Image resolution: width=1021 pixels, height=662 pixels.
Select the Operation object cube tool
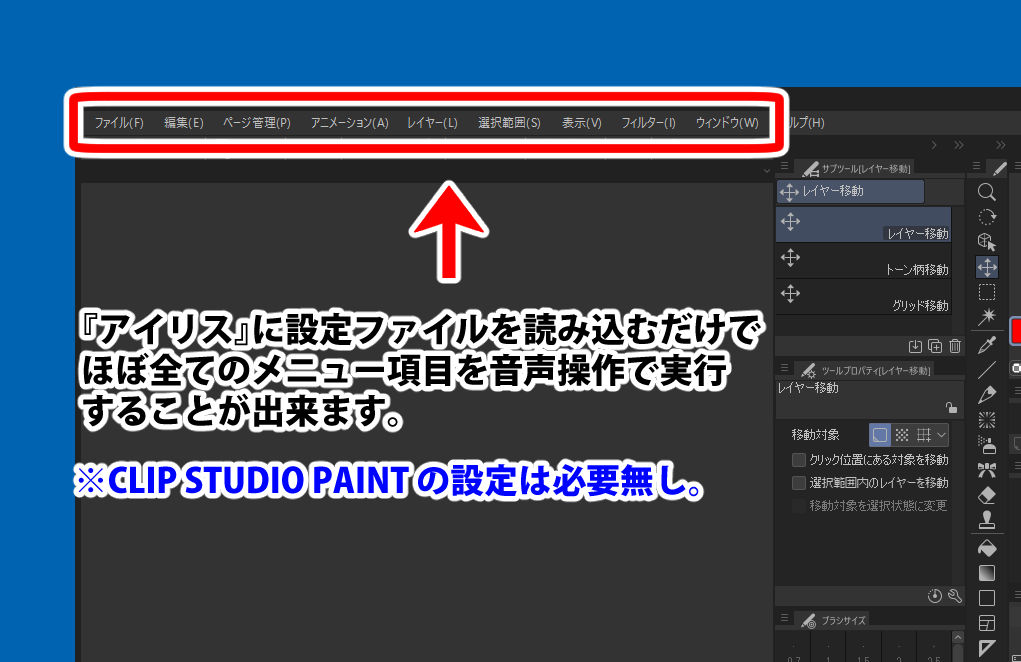[x=986, y=241]
